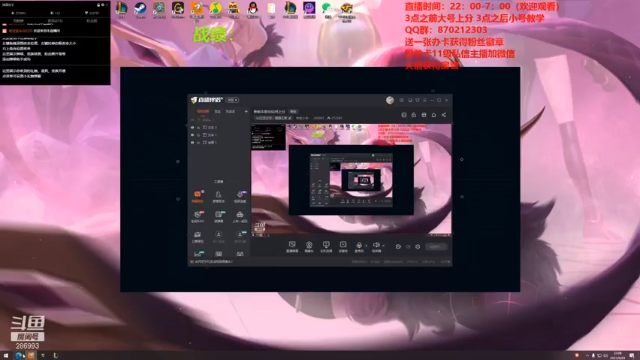The width and height of the screenshot is (640, 360).
Task: Open the settings gear in danmaku overlay header
Action: (102, 5)
